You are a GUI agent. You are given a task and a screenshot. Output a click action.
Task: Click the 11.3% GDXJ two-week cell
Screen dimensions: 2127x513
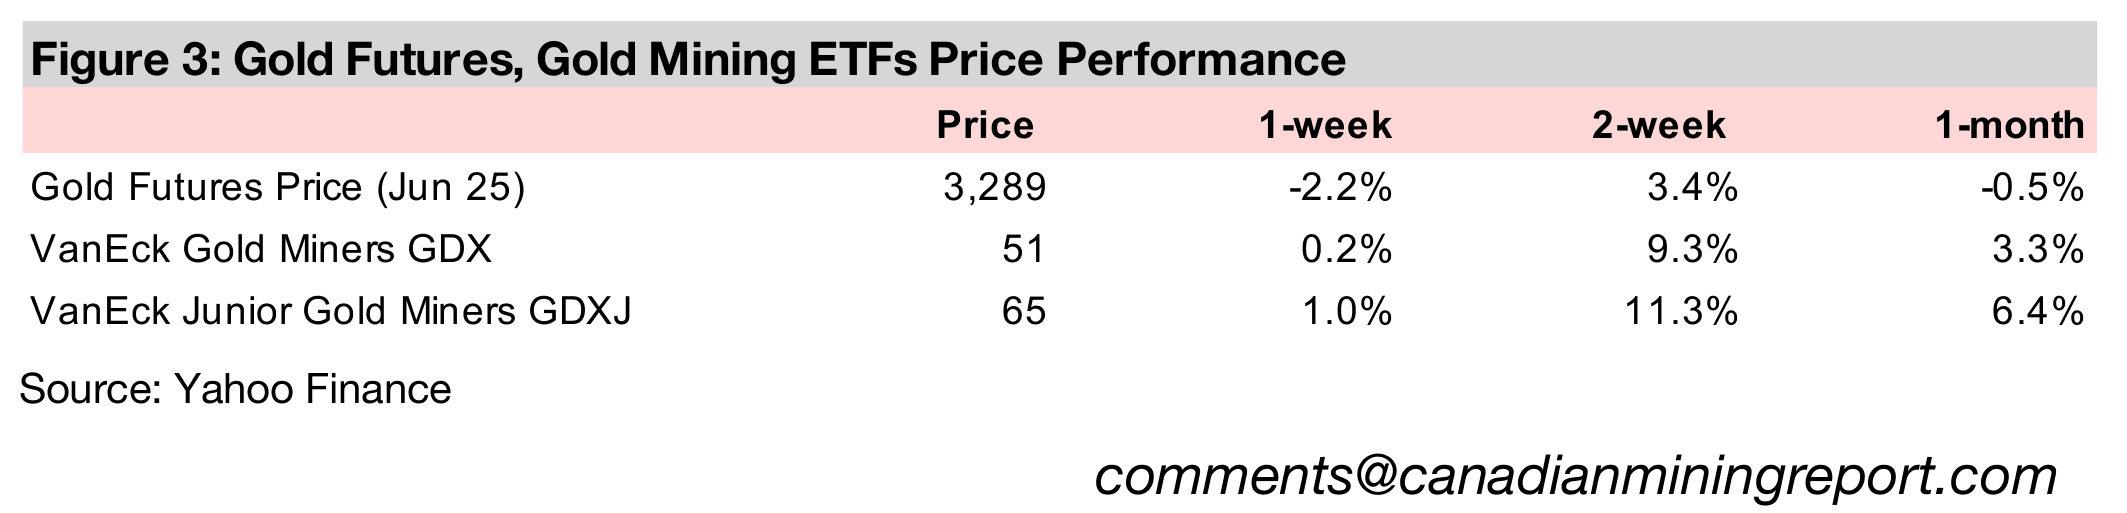[1678, 311]
